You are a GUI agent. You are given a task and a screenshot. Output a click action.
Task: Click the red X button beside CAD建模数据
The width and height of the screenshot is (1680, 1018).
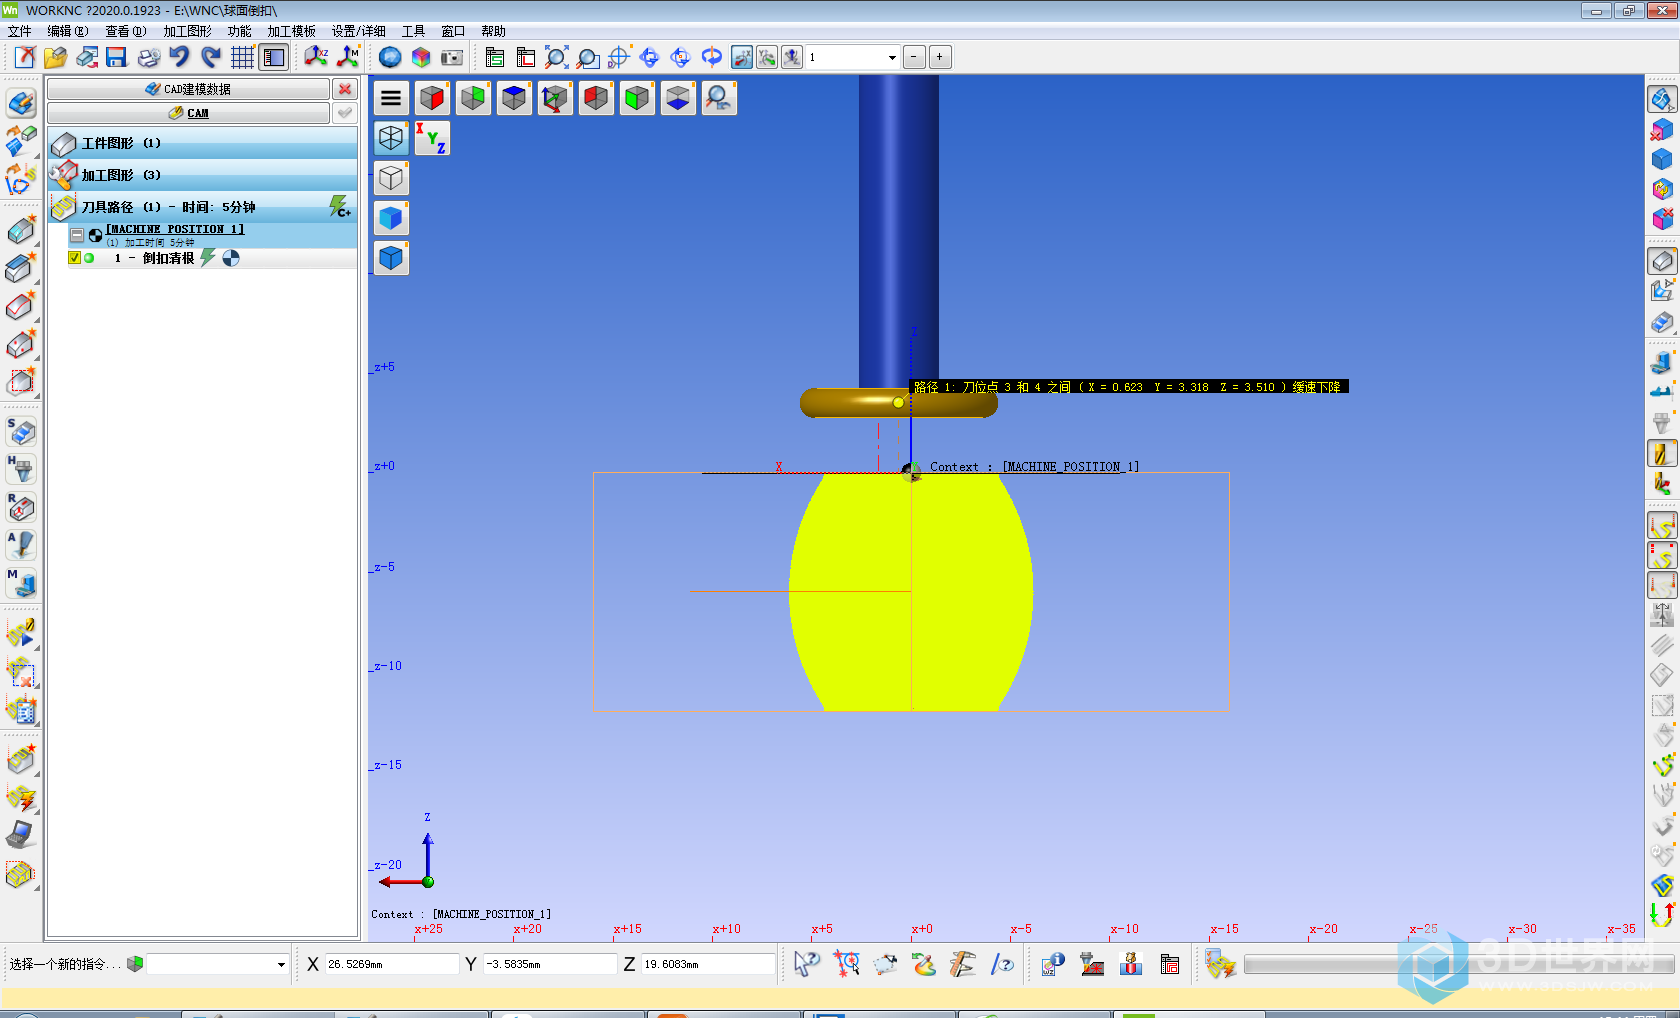pos(345,89)
